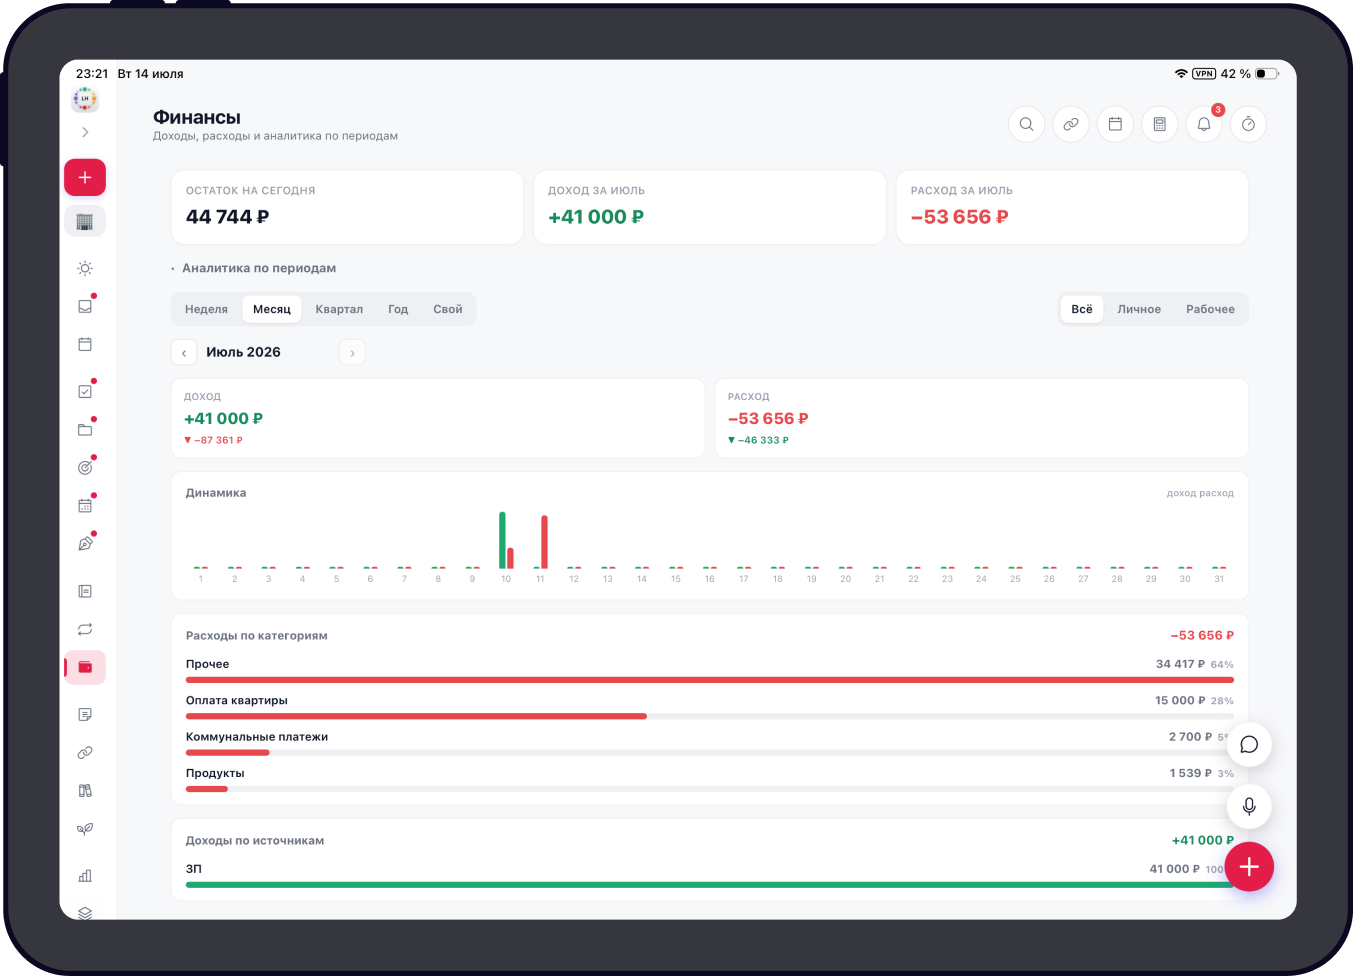Start the stopwatch timer icon
Image resolution: width=1354 pixels, height=976 pixels.
(1248, 124)
